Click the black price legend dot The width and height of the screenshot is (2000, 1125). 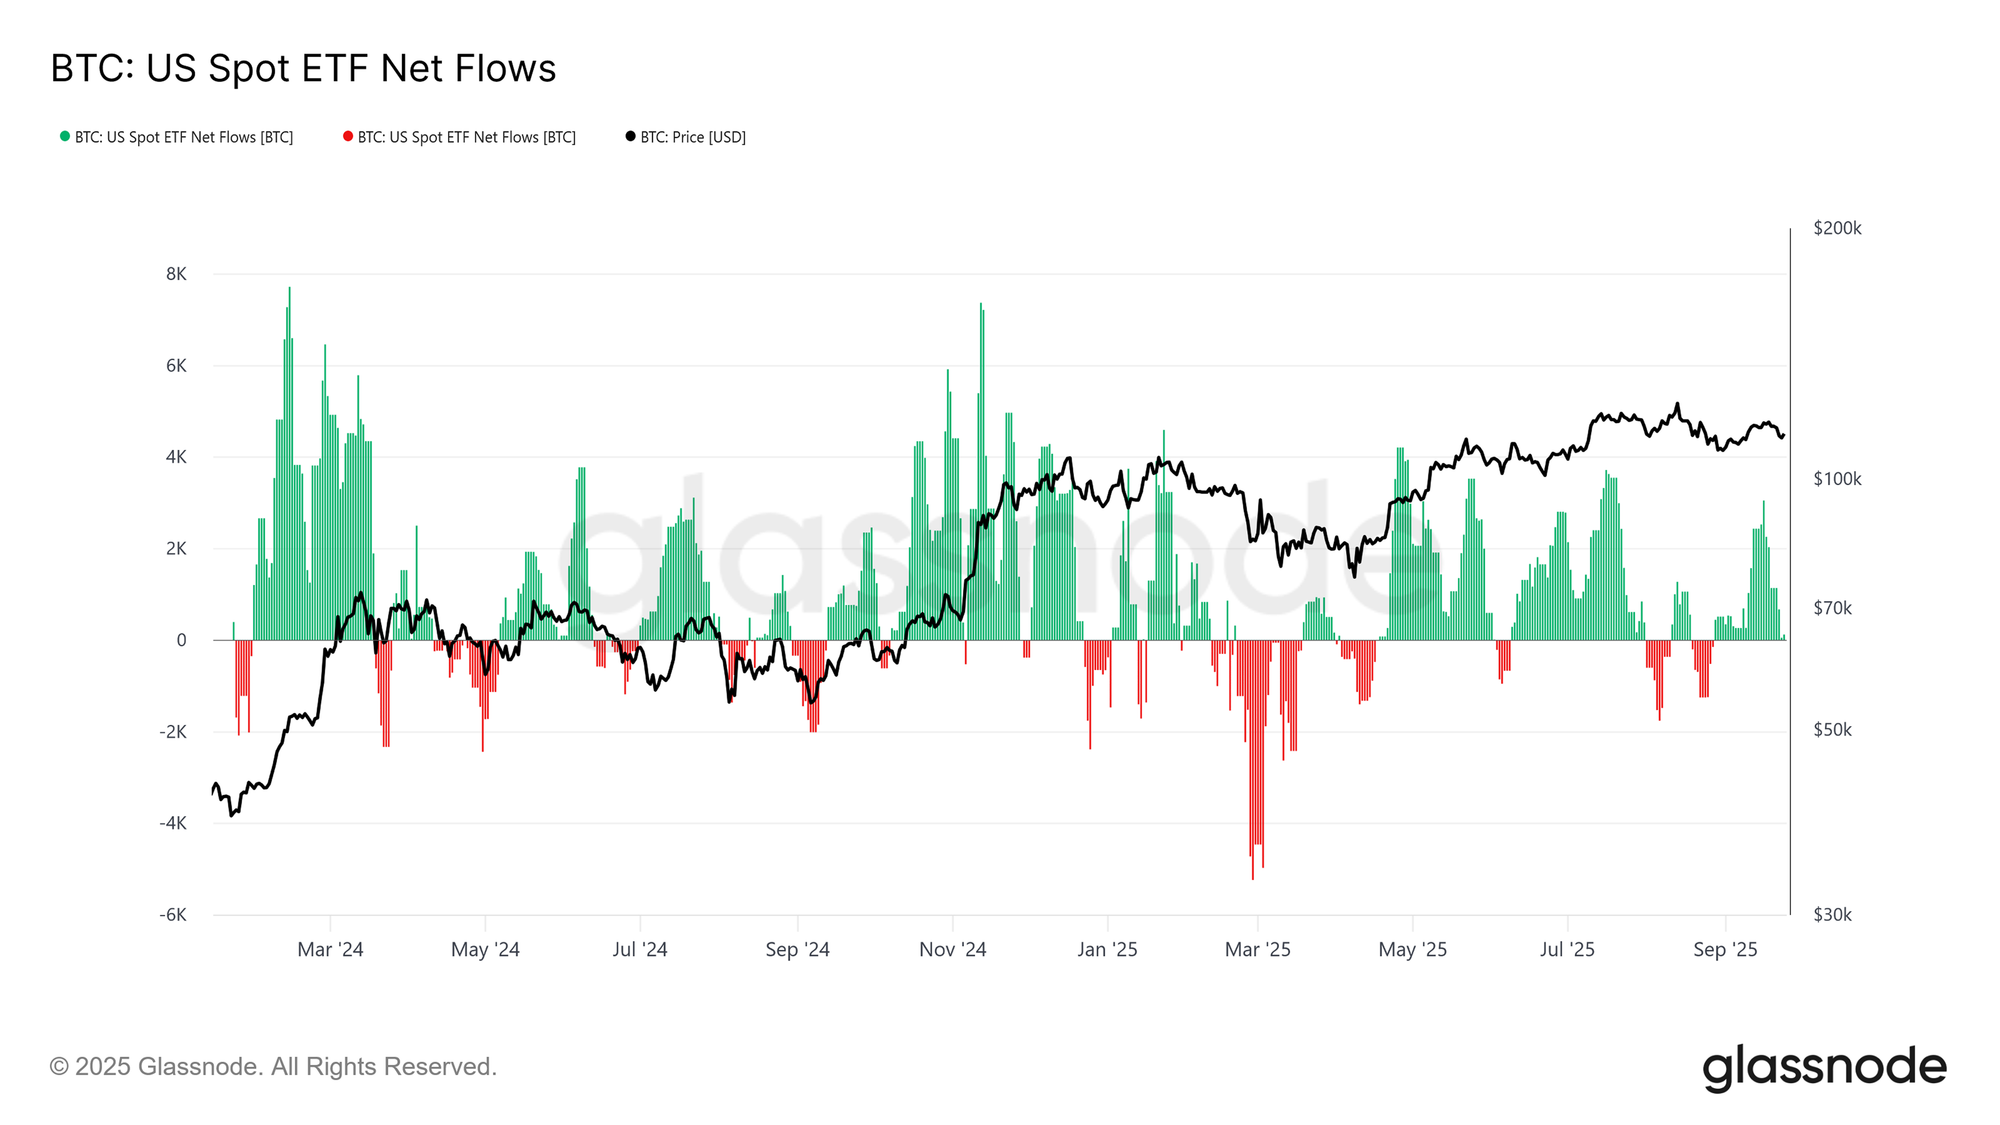[x=630, y=136]
